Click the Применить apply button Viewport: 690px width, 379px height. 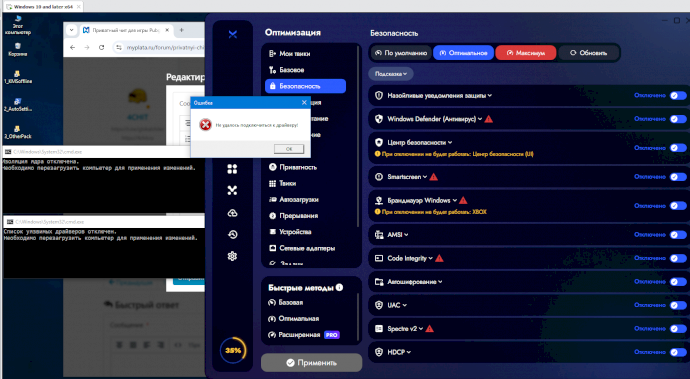point(312,363)
